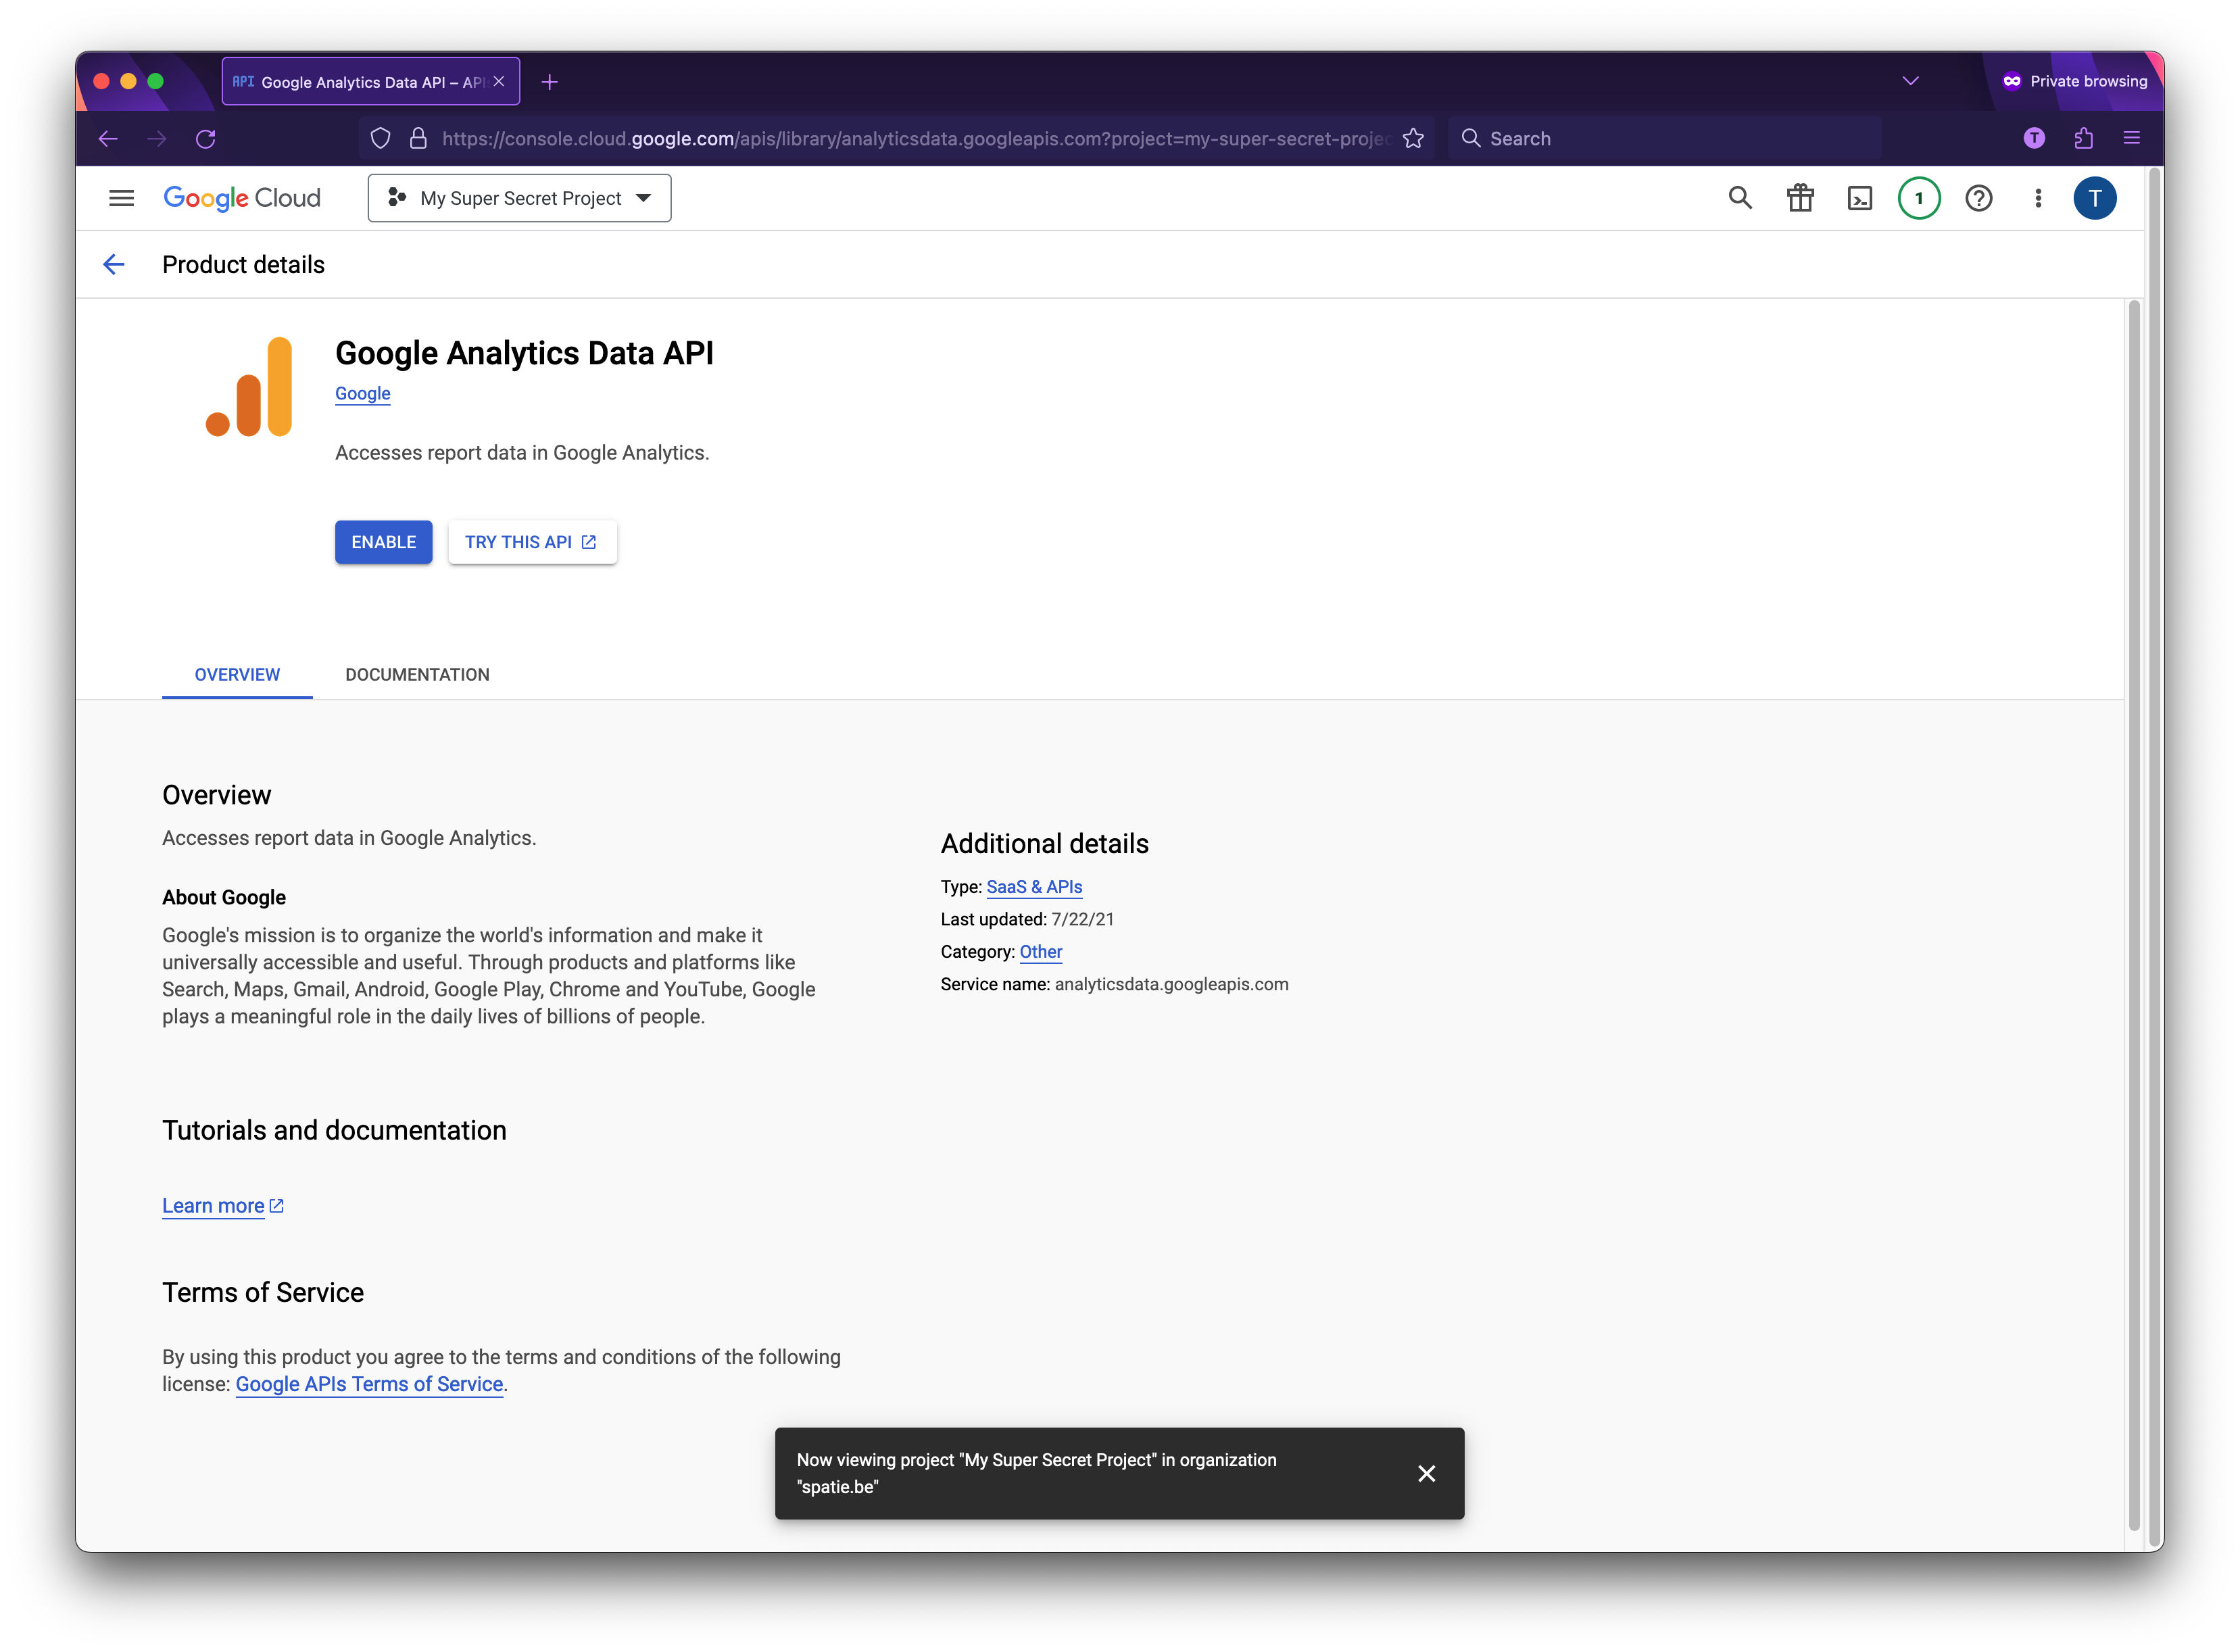Image resolution: width=2240 pixels, height=1652 pixels.
Task: Open the help question mark icon
Action: click(1978, 198)
